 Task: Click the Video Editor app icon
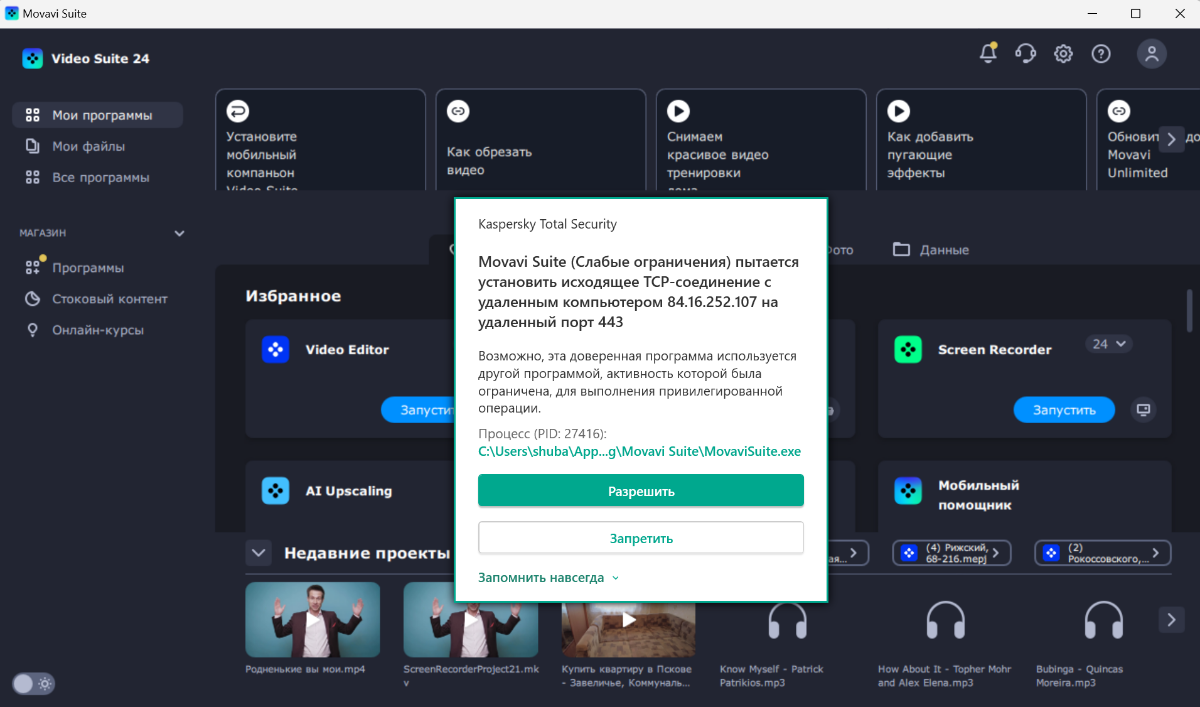pyautogui.click(x=276, y=349)
